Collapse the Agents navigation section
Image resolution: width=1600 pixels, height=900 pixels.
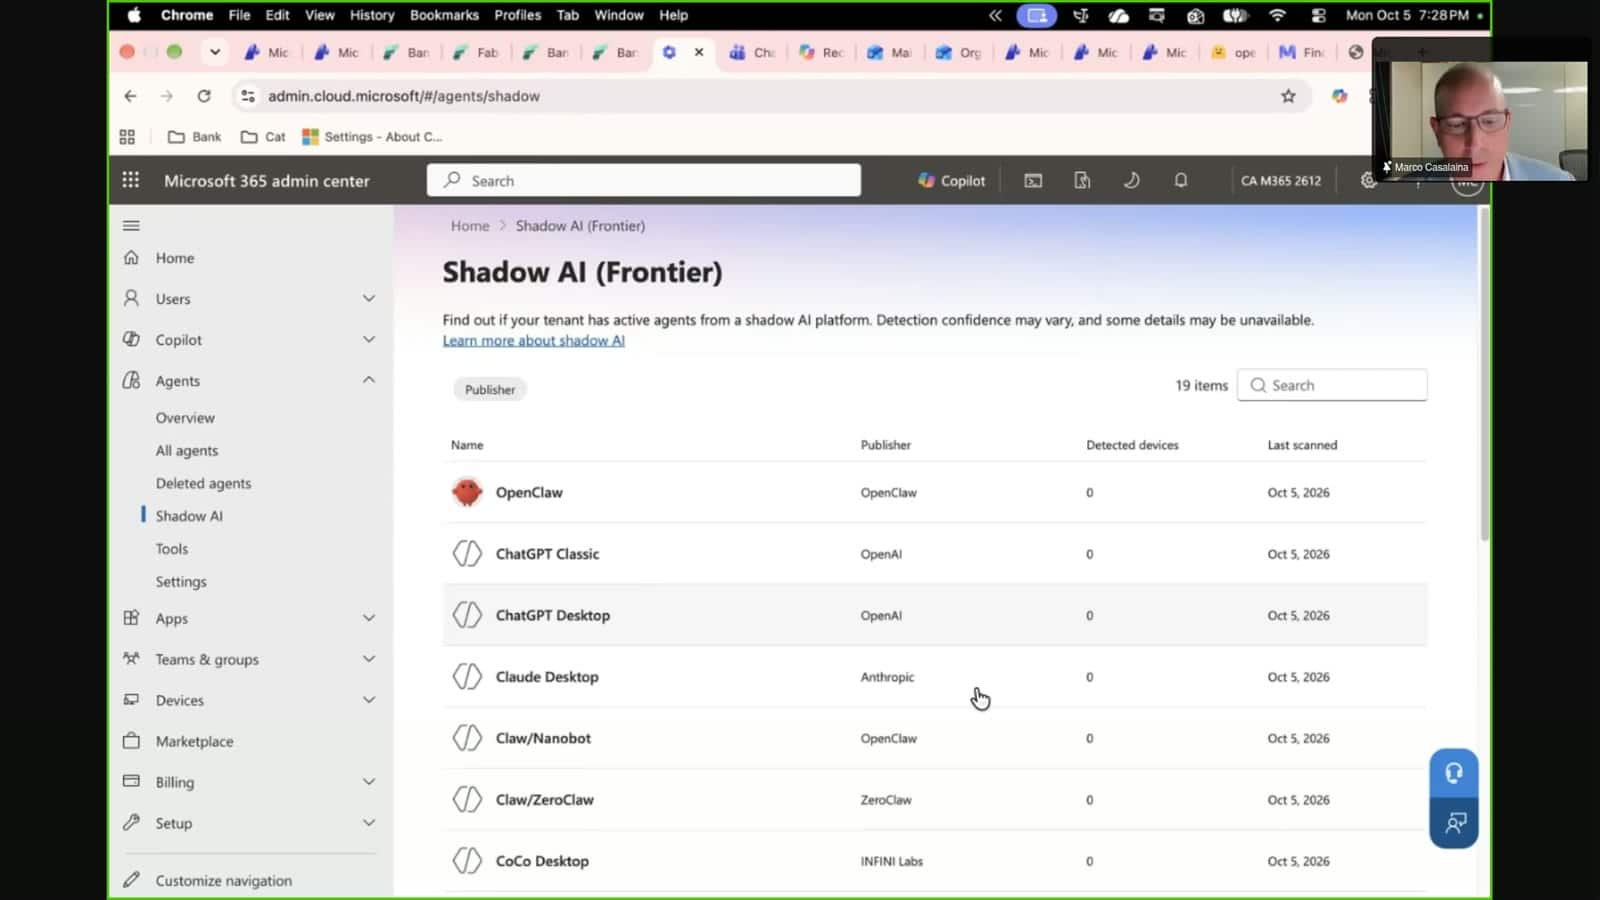point(369,380)
